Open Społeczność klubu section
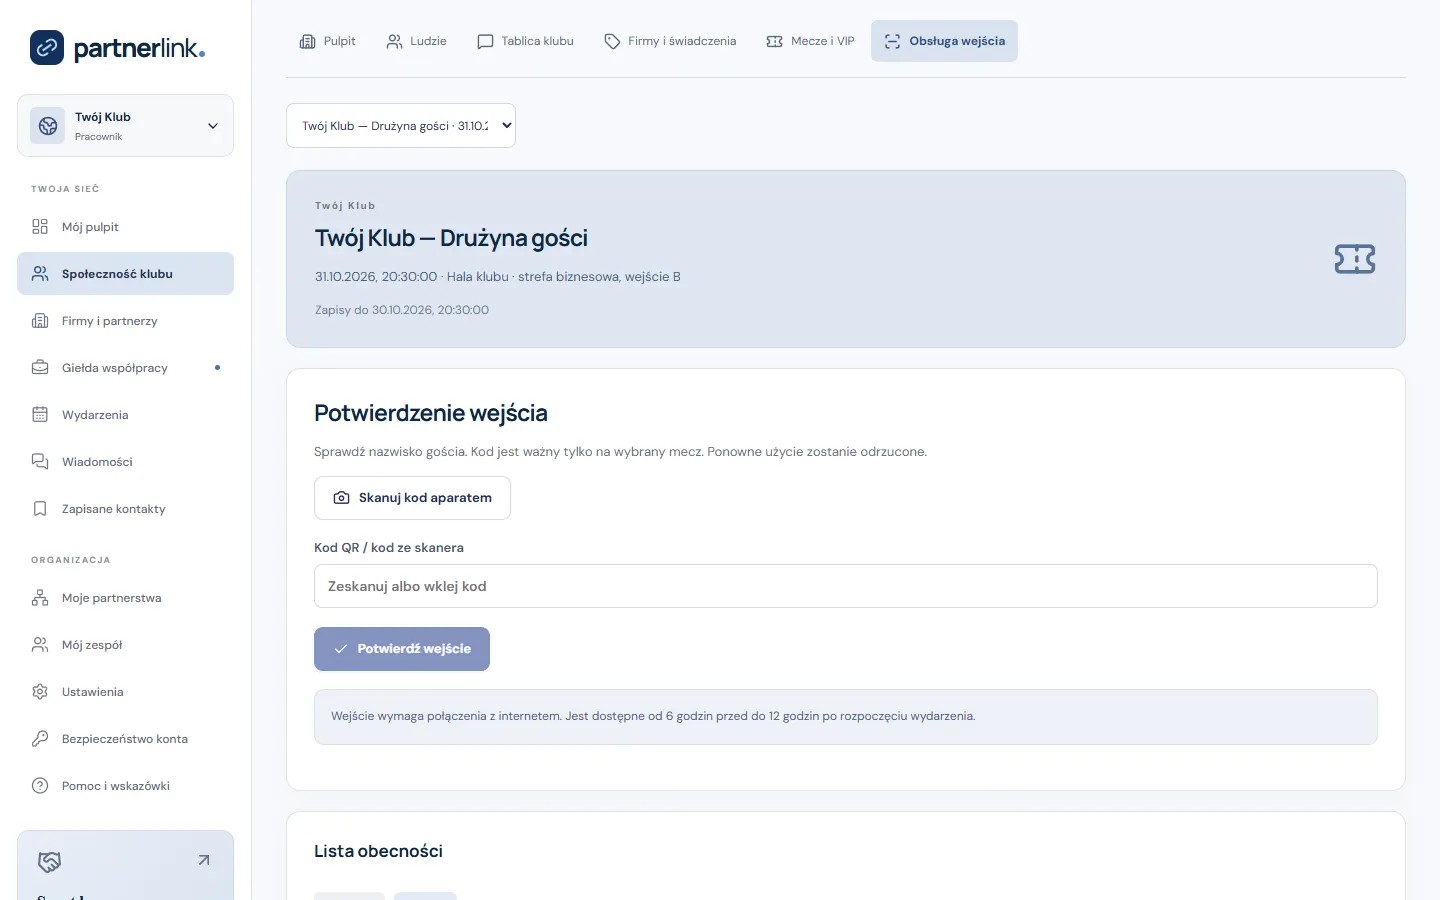The image size is (1440, 900). 125,274
